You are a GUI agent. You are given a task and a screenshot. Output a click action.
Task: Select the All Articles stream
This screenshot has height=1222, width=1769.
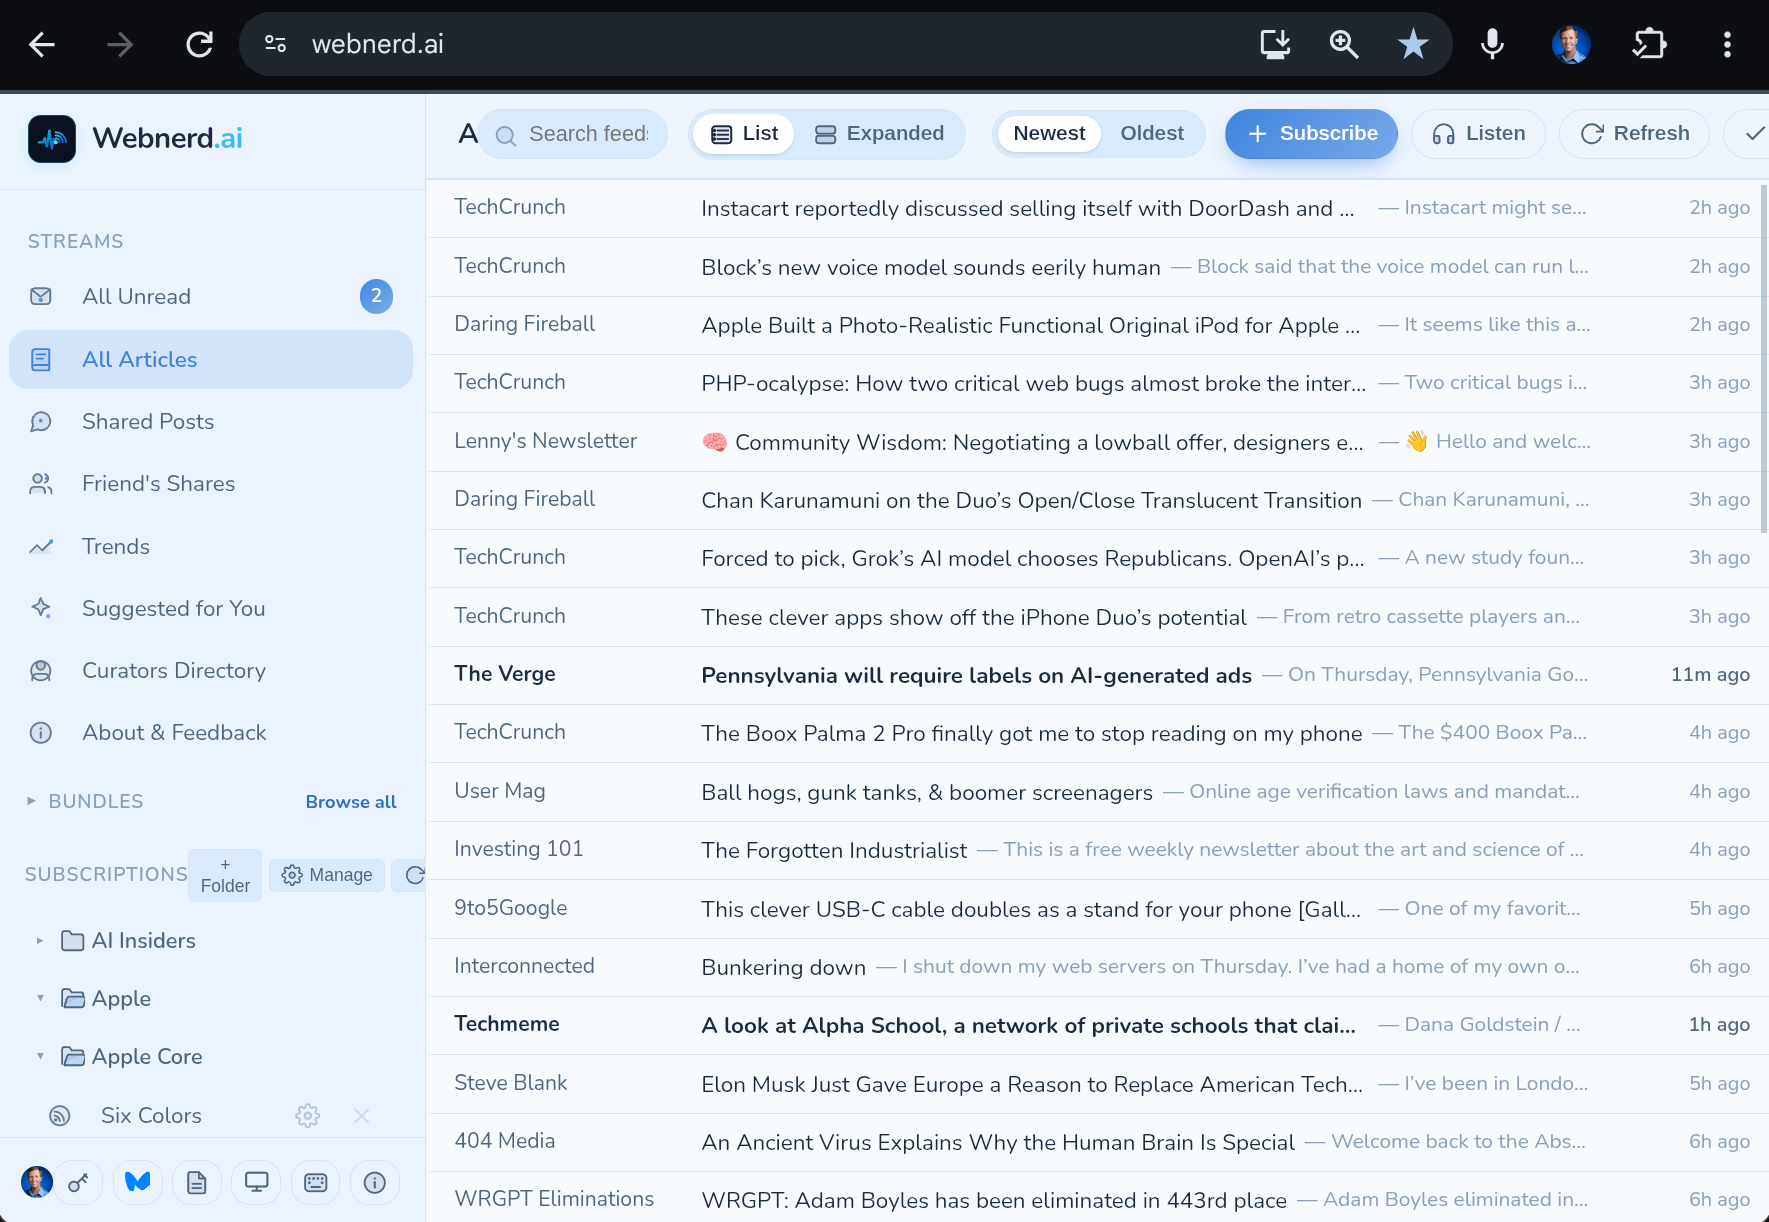coord(211,359)
